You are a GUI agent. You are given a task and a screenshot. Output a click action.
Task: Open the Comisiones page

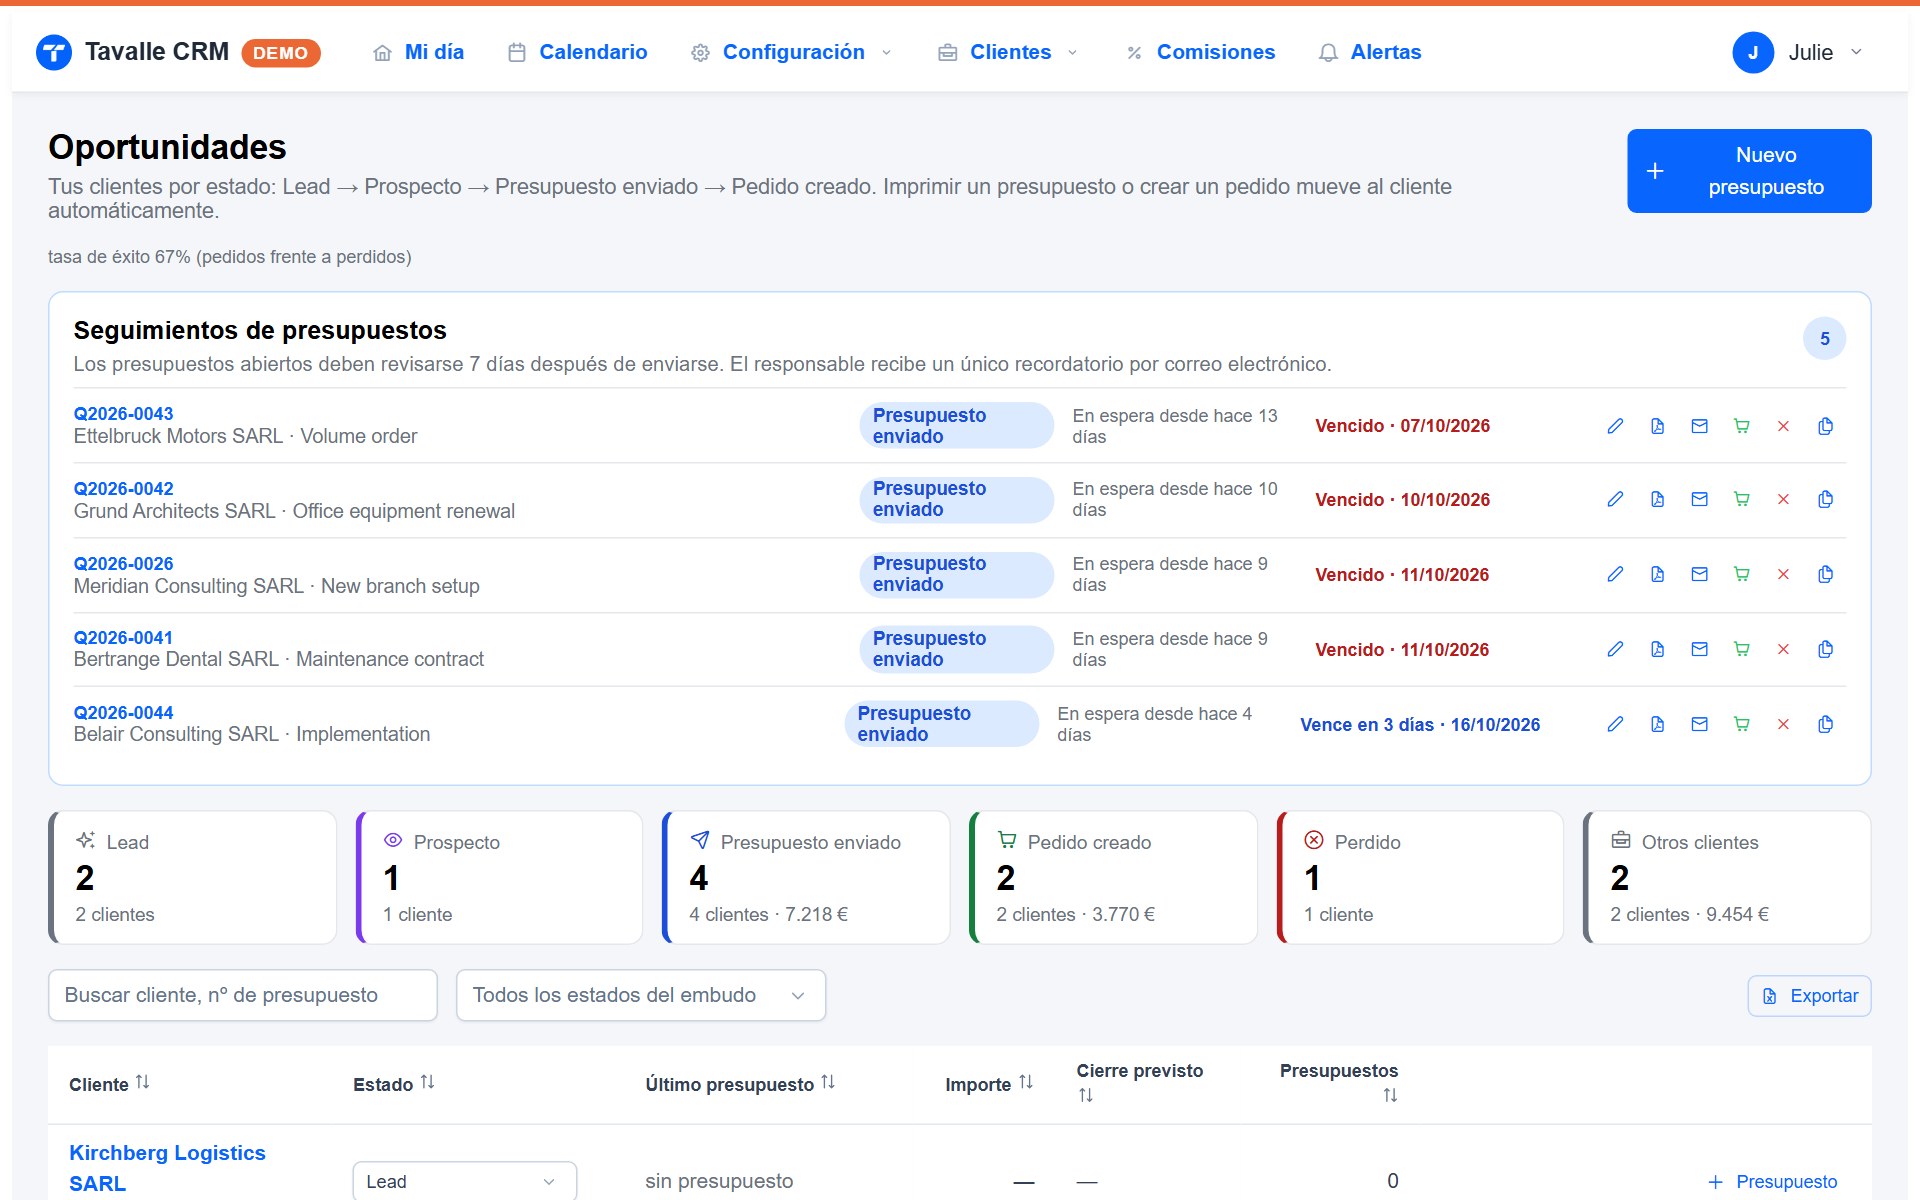(1200, 52)
